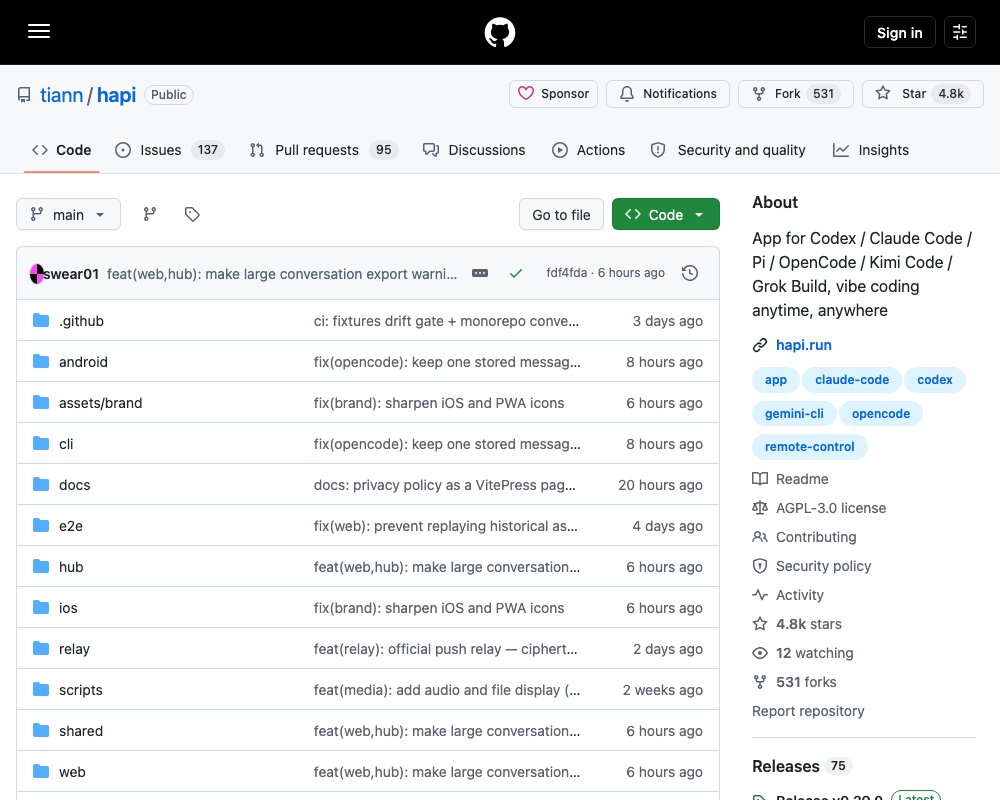The height and width of the screenshot is (800, 1000).
Task: Click the Go to file button
Action: pos(561,214)
